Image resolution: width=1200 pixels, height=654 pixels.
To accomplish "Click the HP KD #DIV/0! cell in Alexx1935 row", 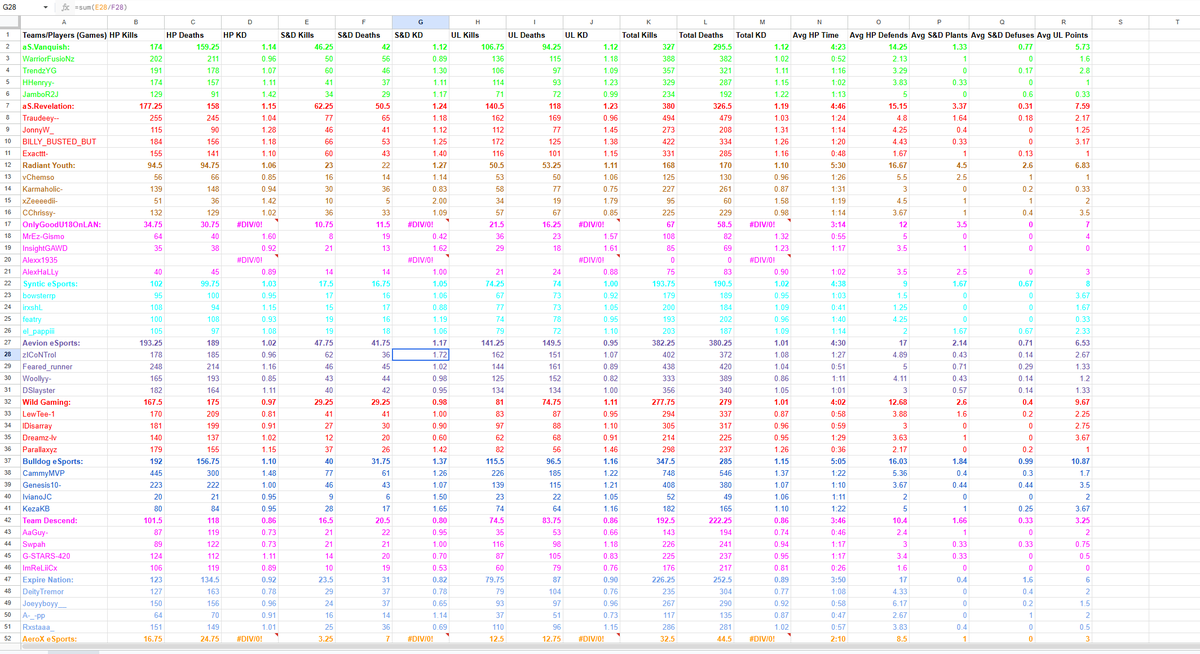I will pos(250,259).
